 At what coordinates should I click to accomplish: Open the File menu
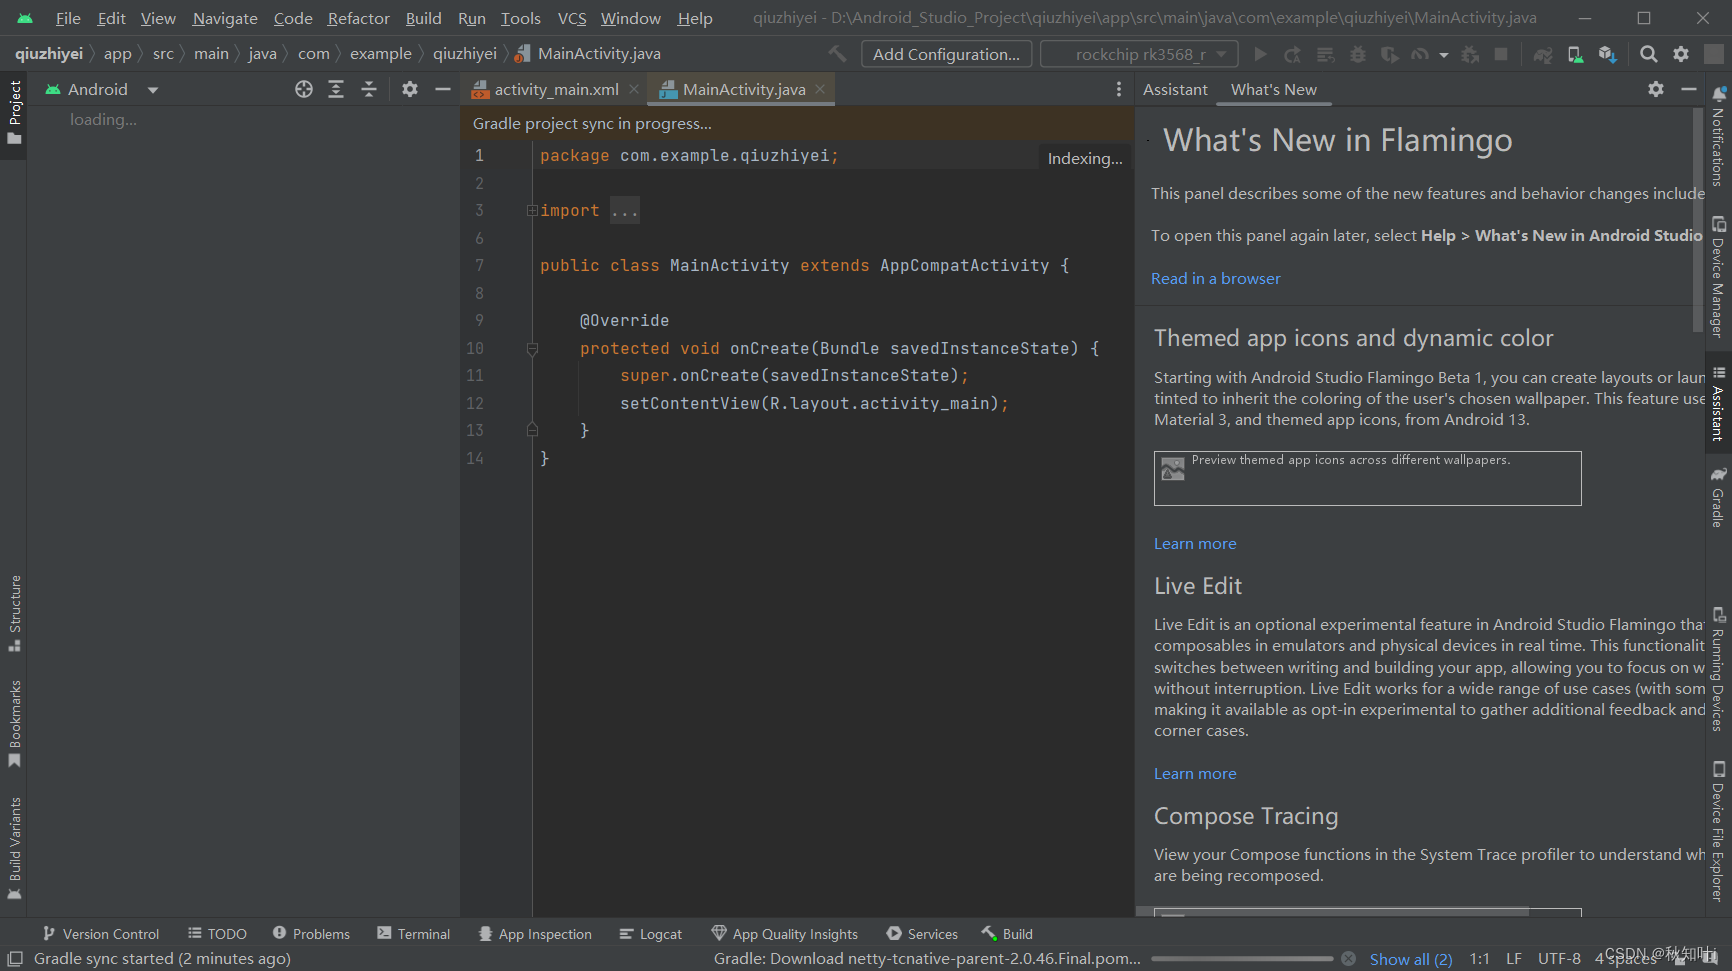pos(68,18)
